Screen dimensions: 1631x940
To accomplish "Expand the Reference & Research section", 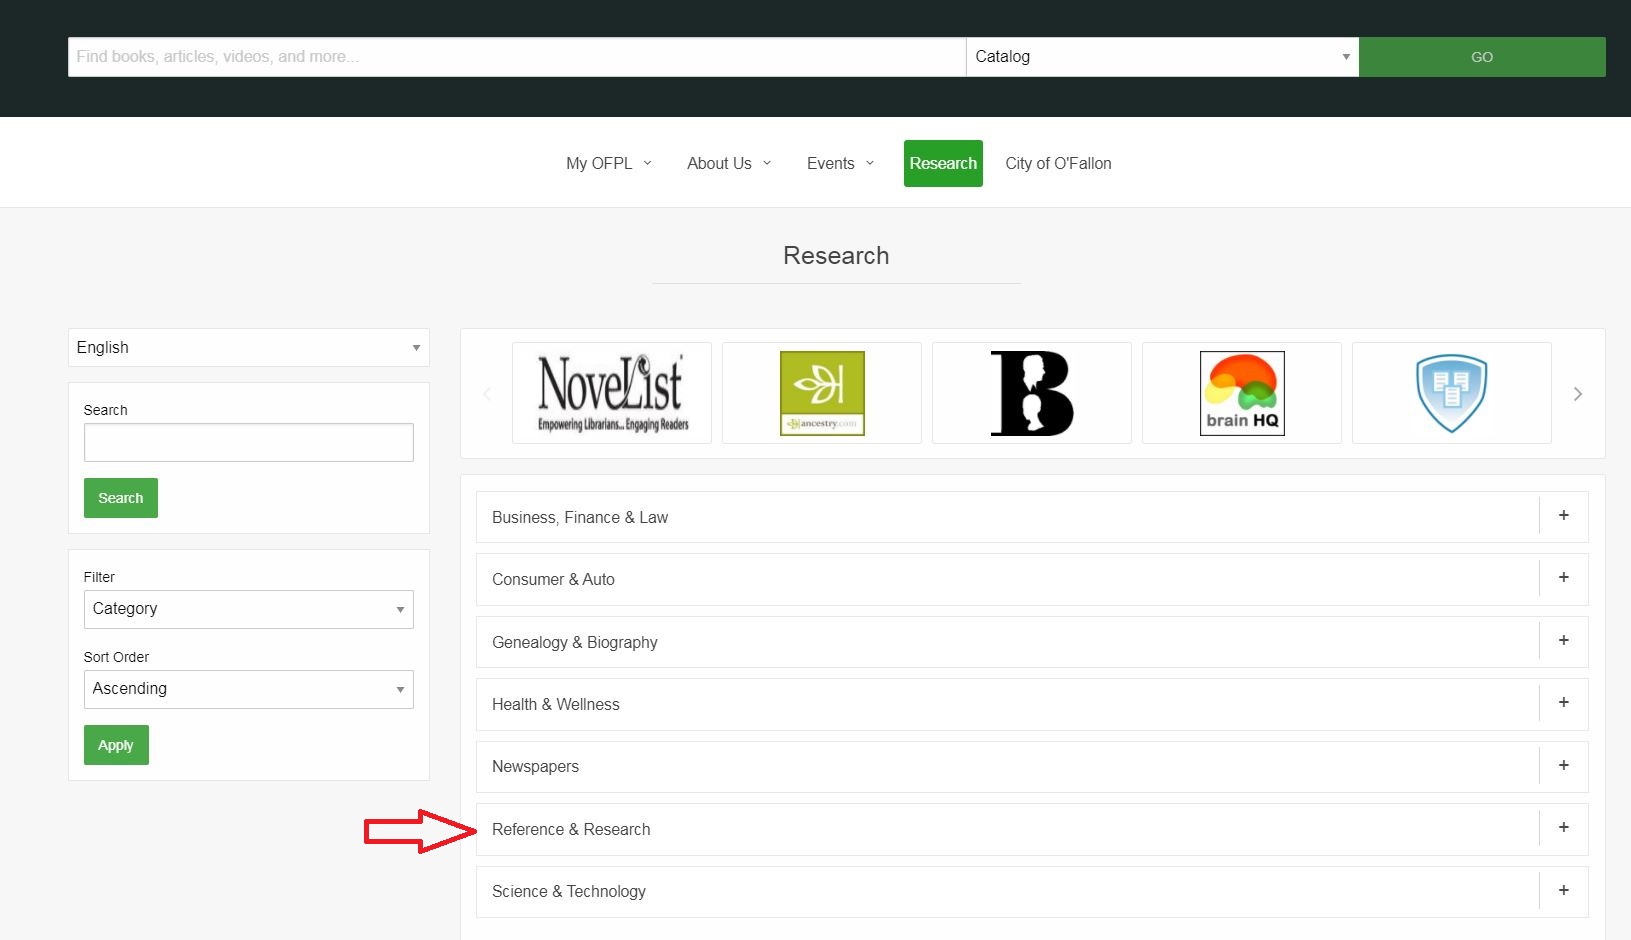I will 1563,828.
